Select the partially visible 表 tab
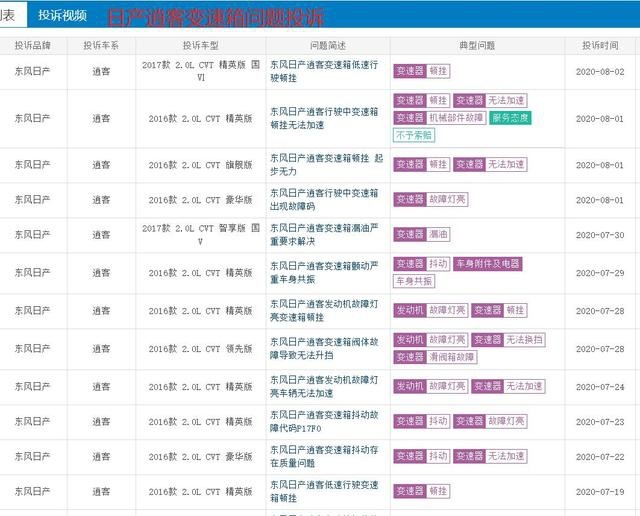640x516 pixels. pyautogui.click(x=7, y=15)
